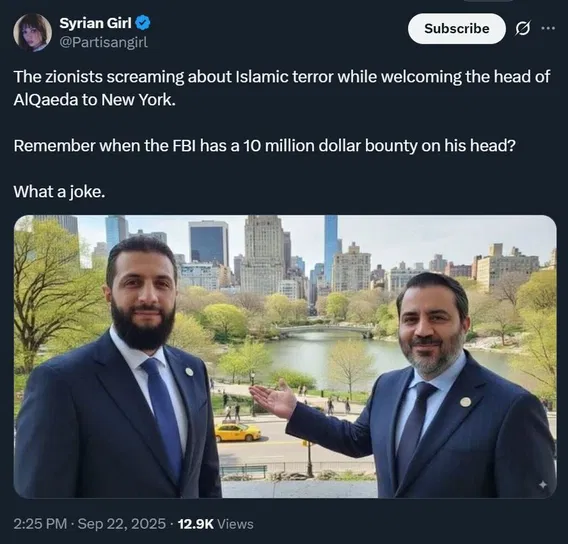
Task: Open the attached Central Park photo
Action: click(285, 356)
